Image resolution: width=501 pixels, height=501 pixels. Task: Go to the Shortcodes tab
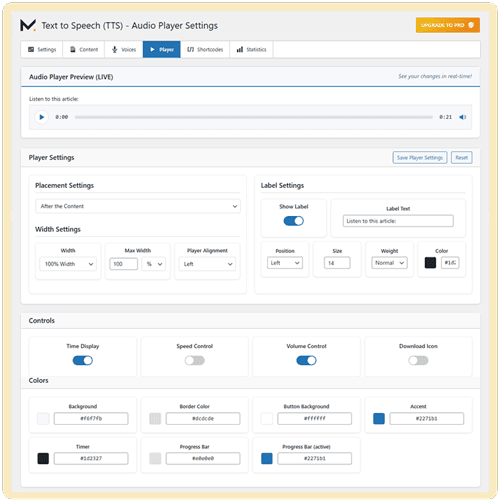click(x=205, y=50)
